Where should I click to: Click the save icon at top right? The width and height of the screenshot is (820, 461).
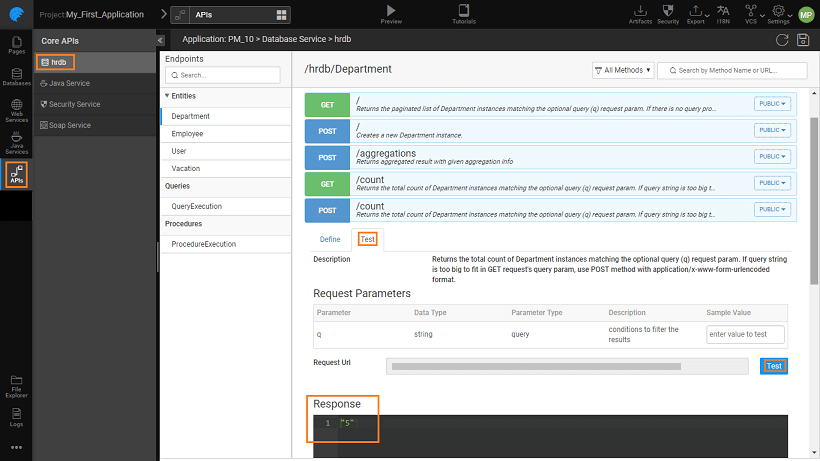803,39
